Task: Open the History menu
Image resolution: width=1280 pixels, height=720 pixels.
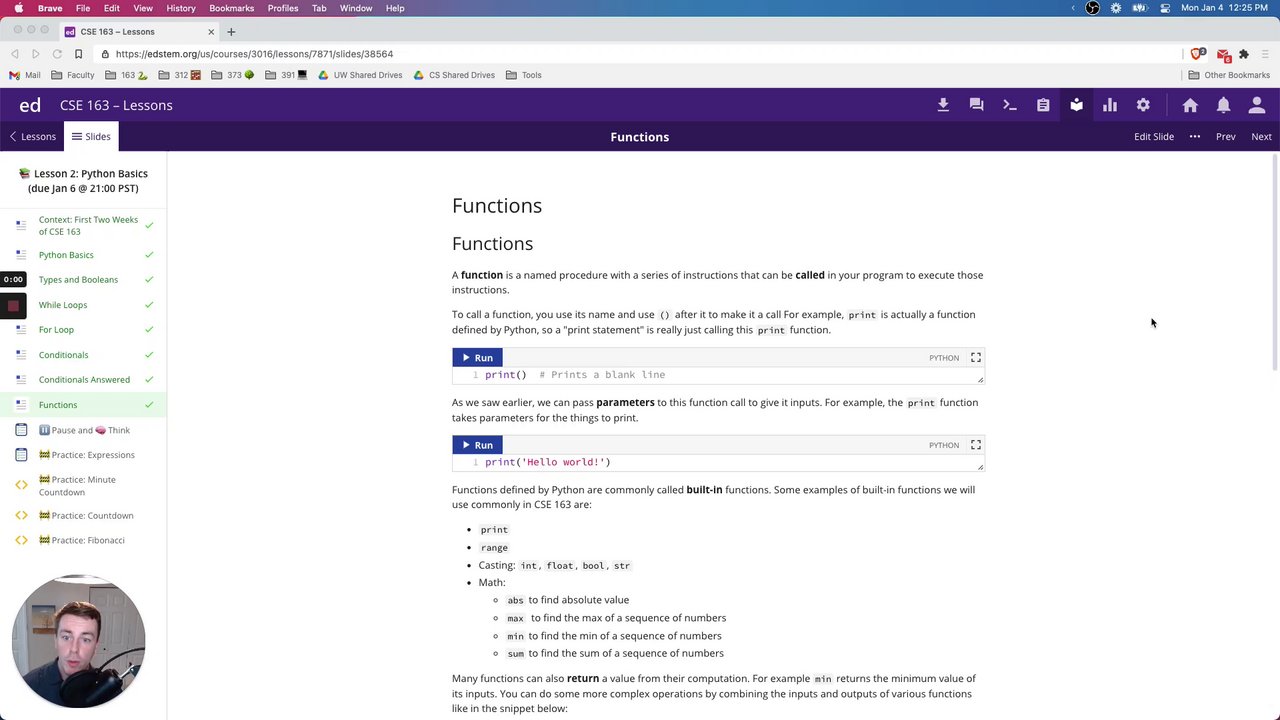Action: point(181,8)
